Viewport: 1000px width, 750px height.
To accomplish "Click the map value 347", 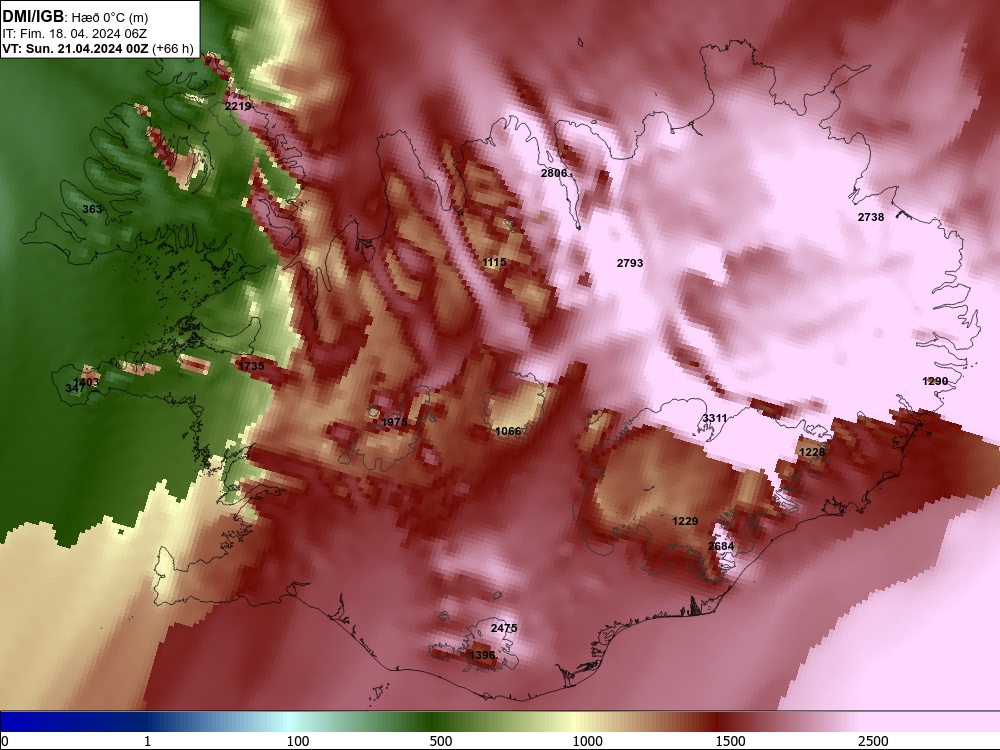I will coord(75,388).
